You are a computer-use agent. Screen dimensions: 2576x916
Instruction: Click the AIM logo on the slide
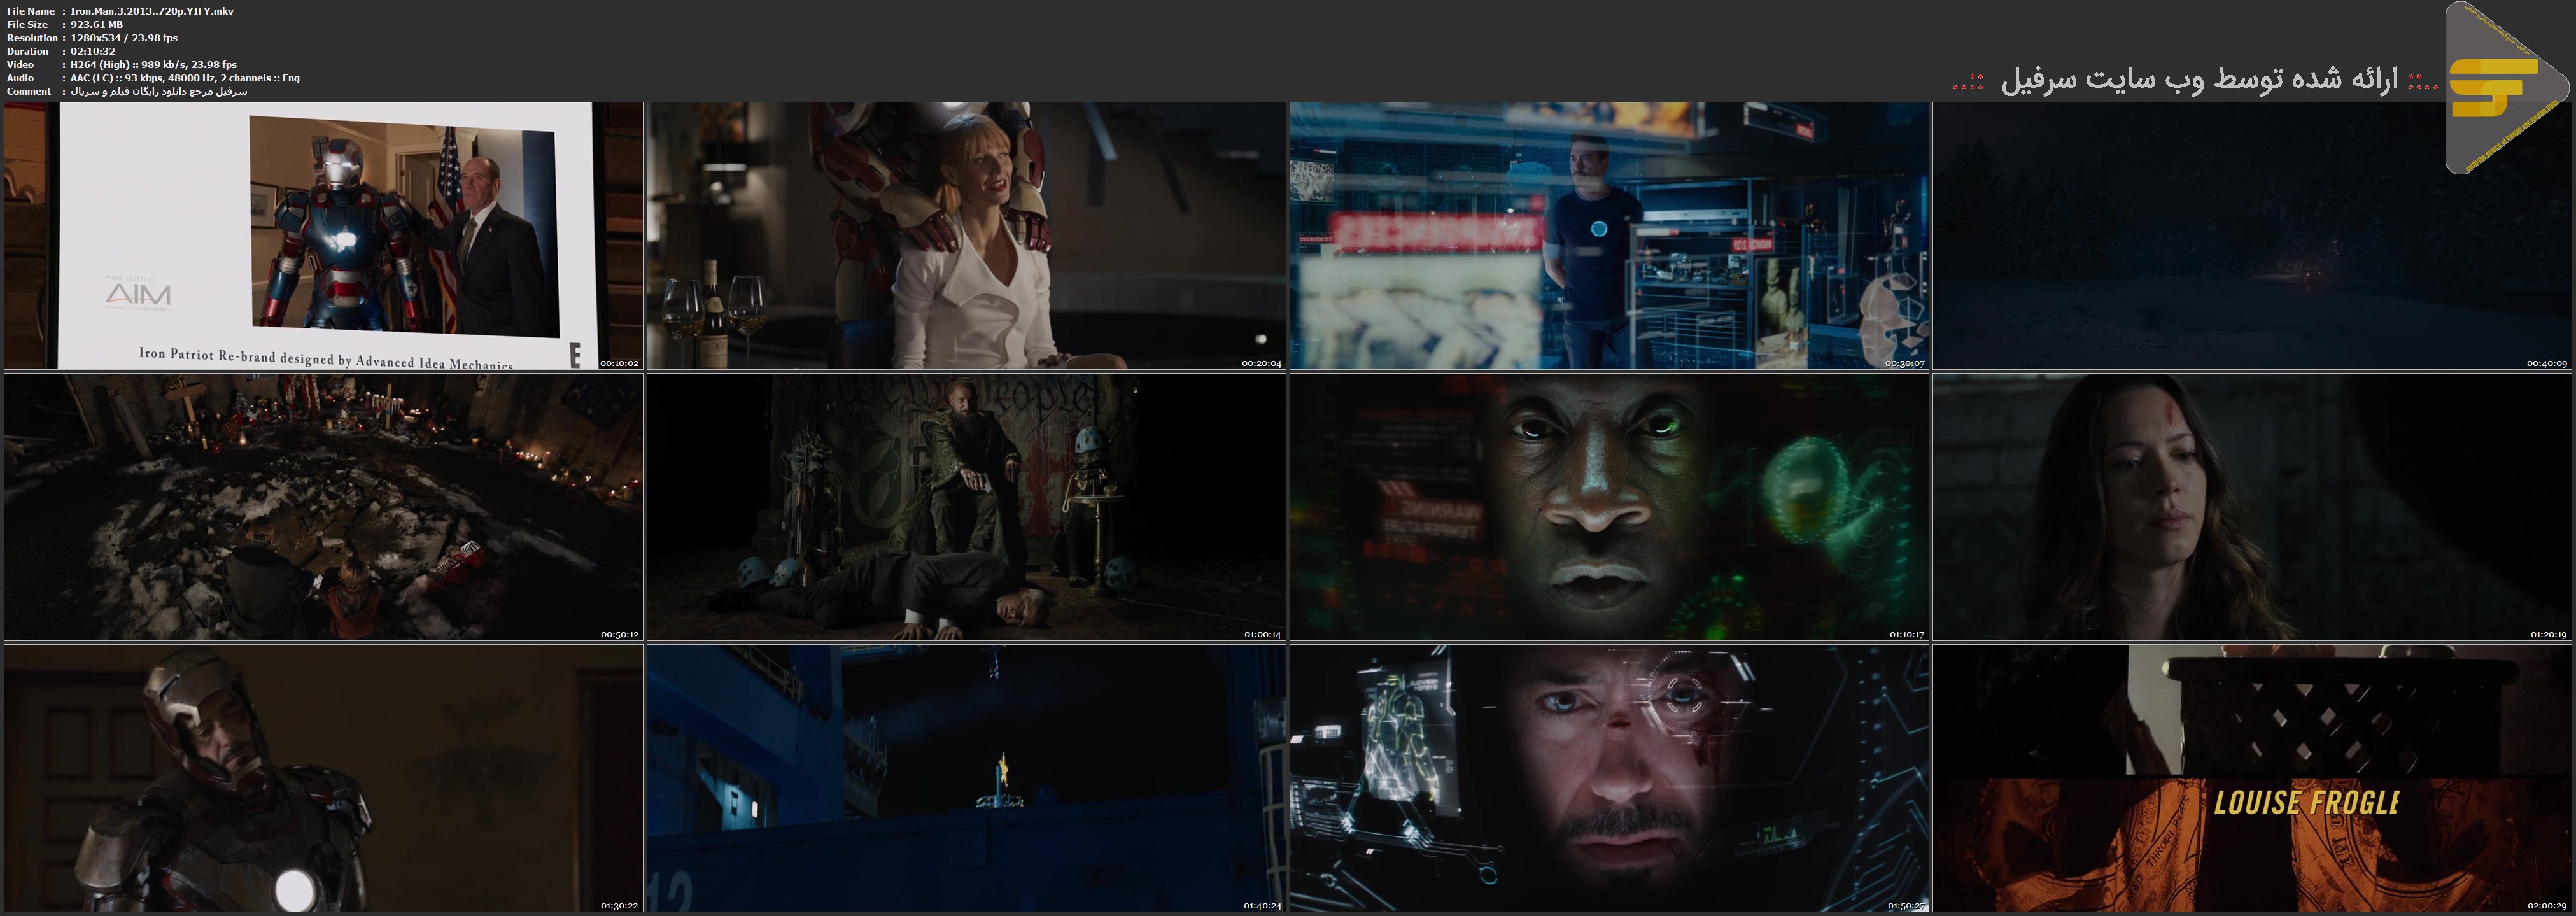pyautogui.click(x=138, y=294)
